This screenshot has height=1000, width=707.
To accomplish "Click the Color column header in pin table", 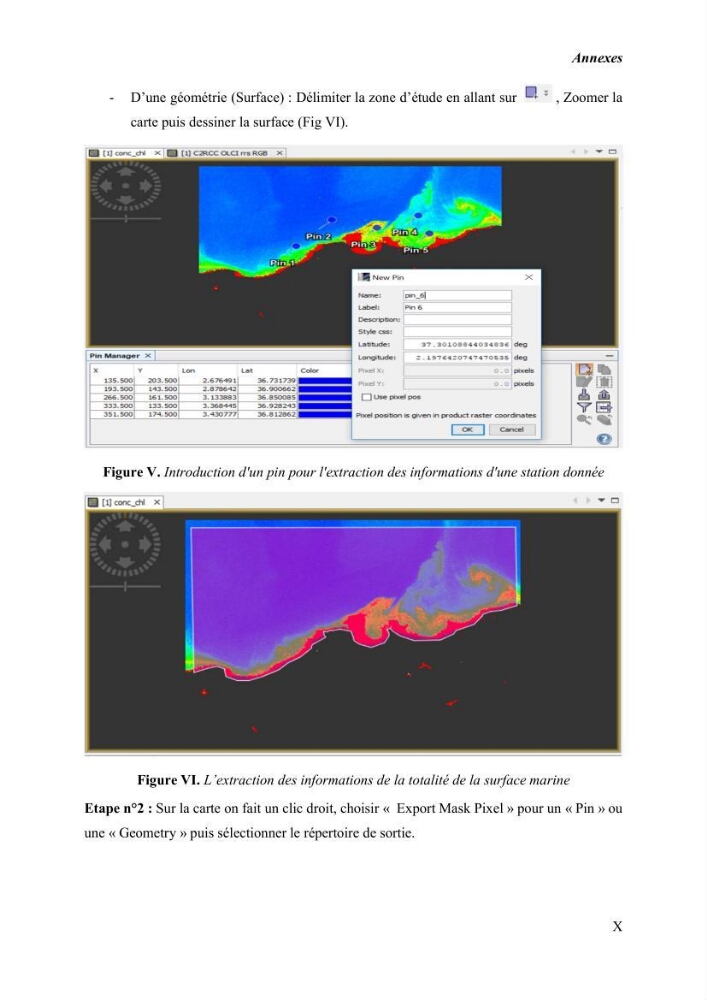I will (324, 370).
